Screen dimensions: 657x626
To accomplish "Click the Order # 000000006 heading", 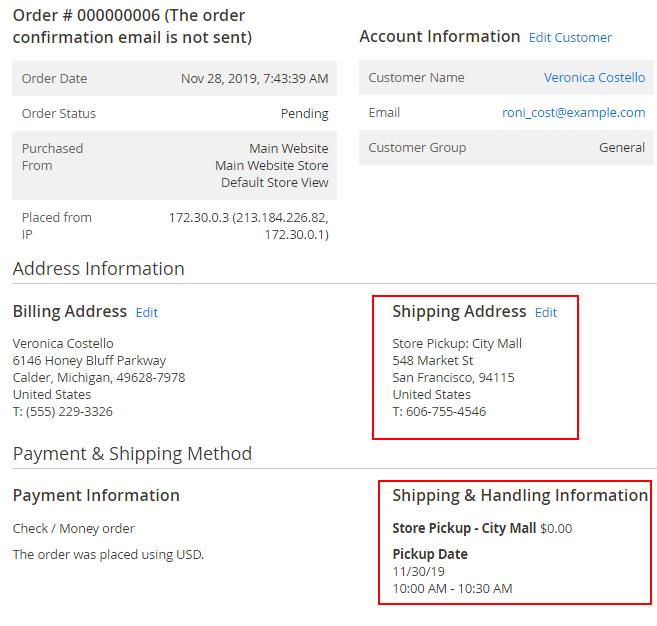I will 131,27.
